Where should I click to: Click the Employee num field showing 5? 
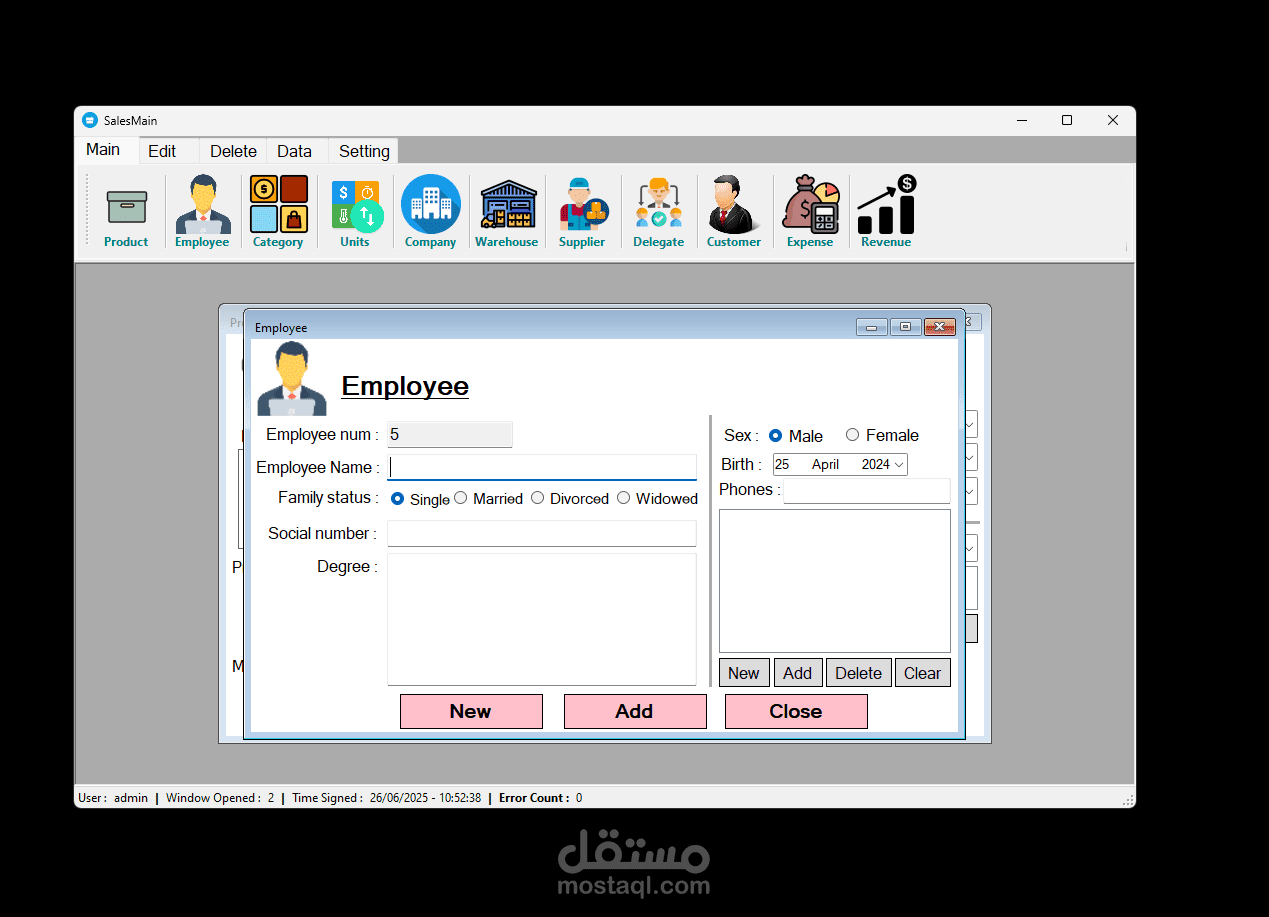[x=450, y=434]
